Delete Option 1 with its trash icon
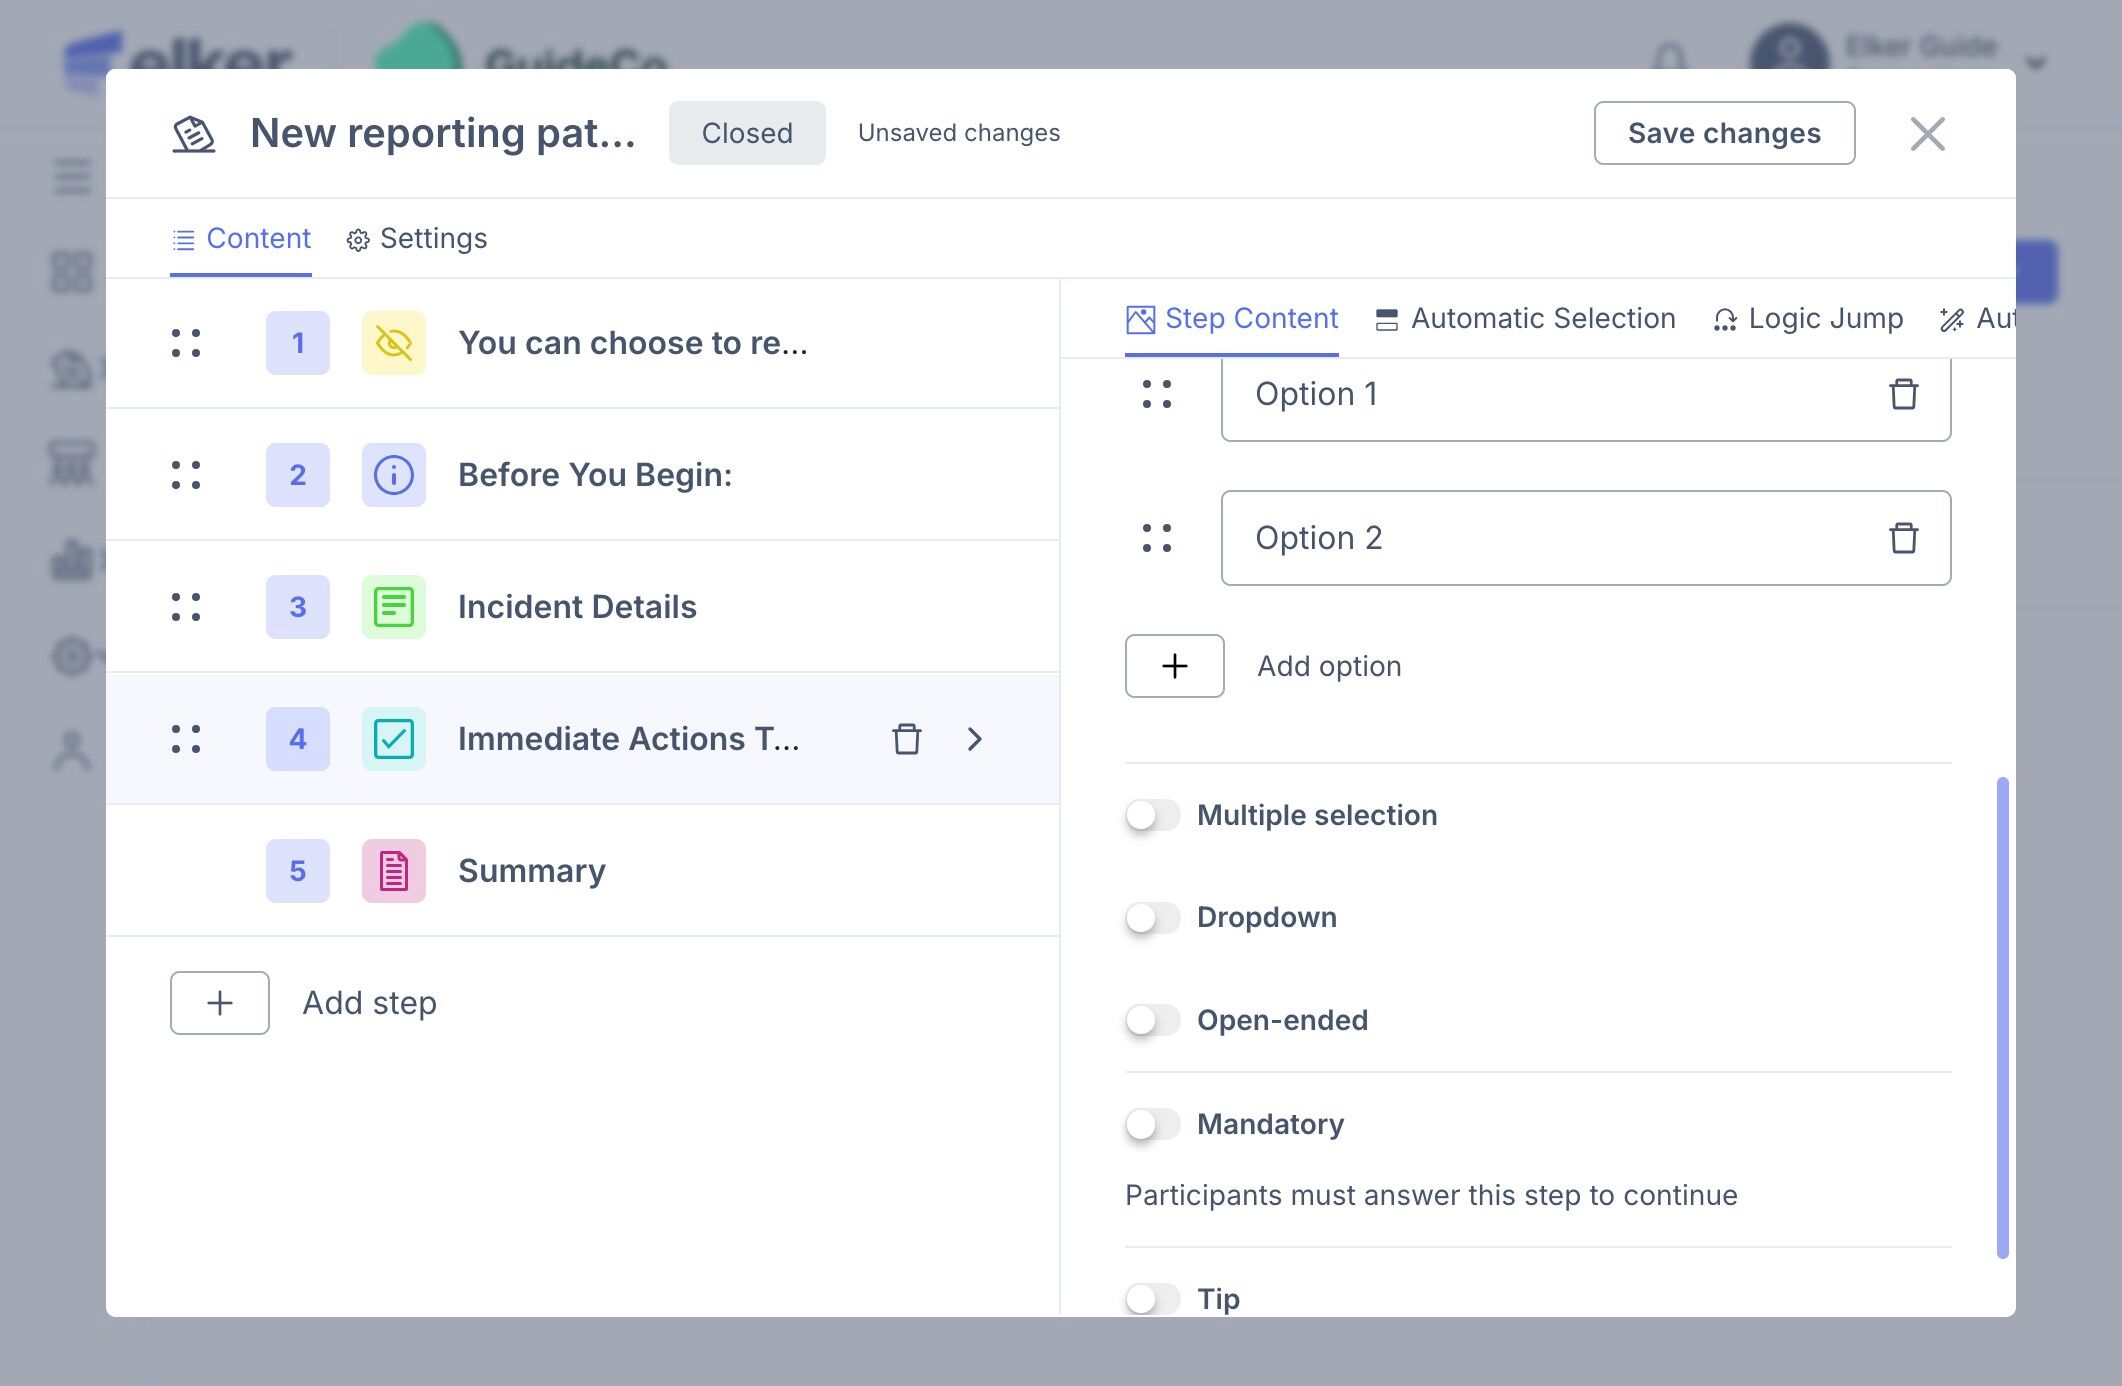 click(1903, 394)
